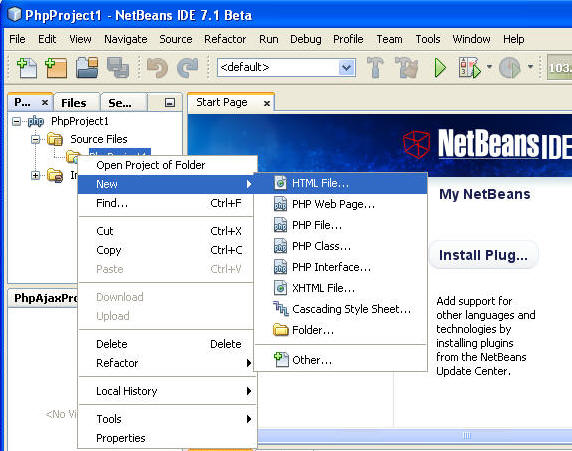Click the New Project toolbar icon
Screen dimensions: 572x451
click(x=56, y=68)
